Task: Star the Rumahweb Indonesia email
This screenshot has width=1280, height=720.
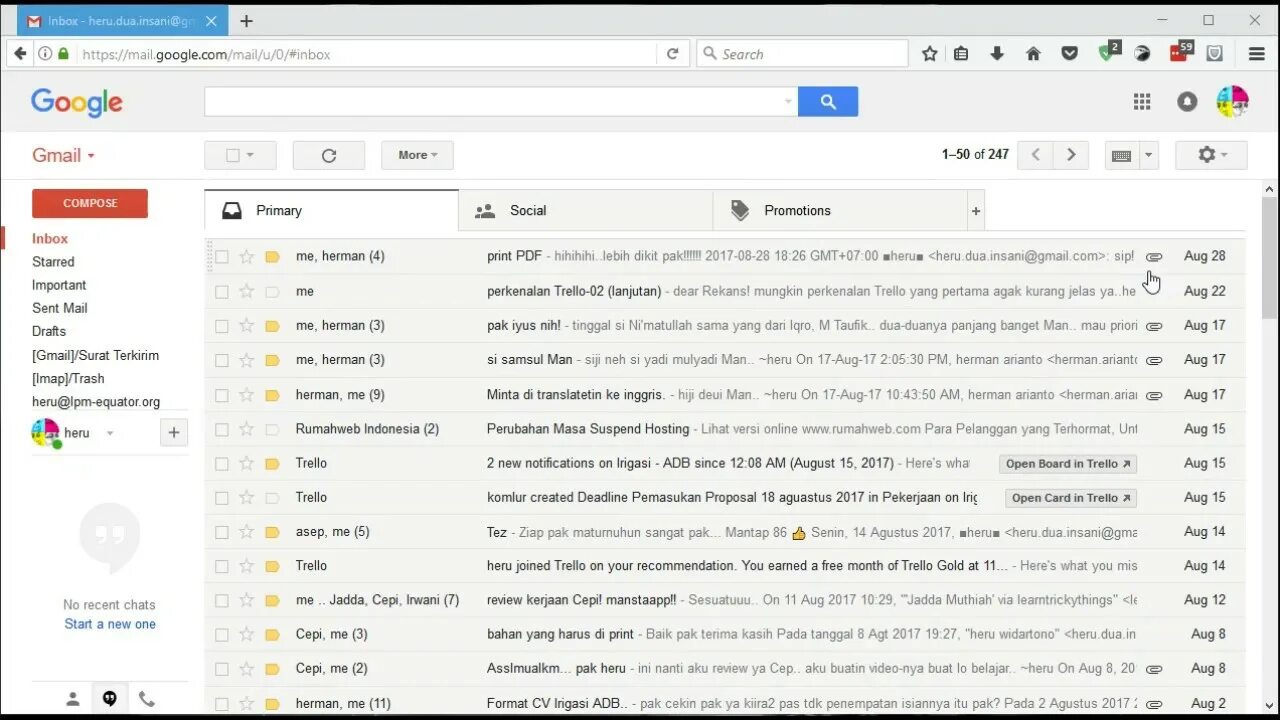Action: [x=246, y=429]
